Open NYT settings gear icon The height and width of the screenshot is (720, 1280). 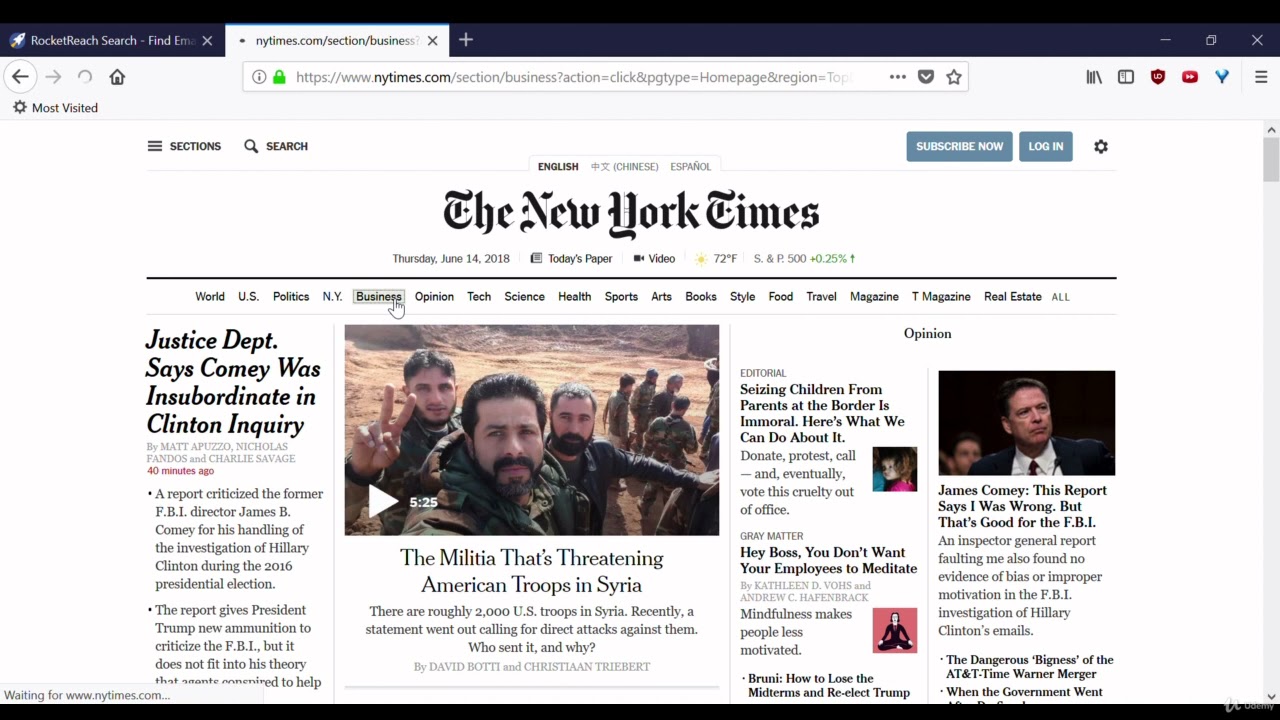tap(1101, 146)
